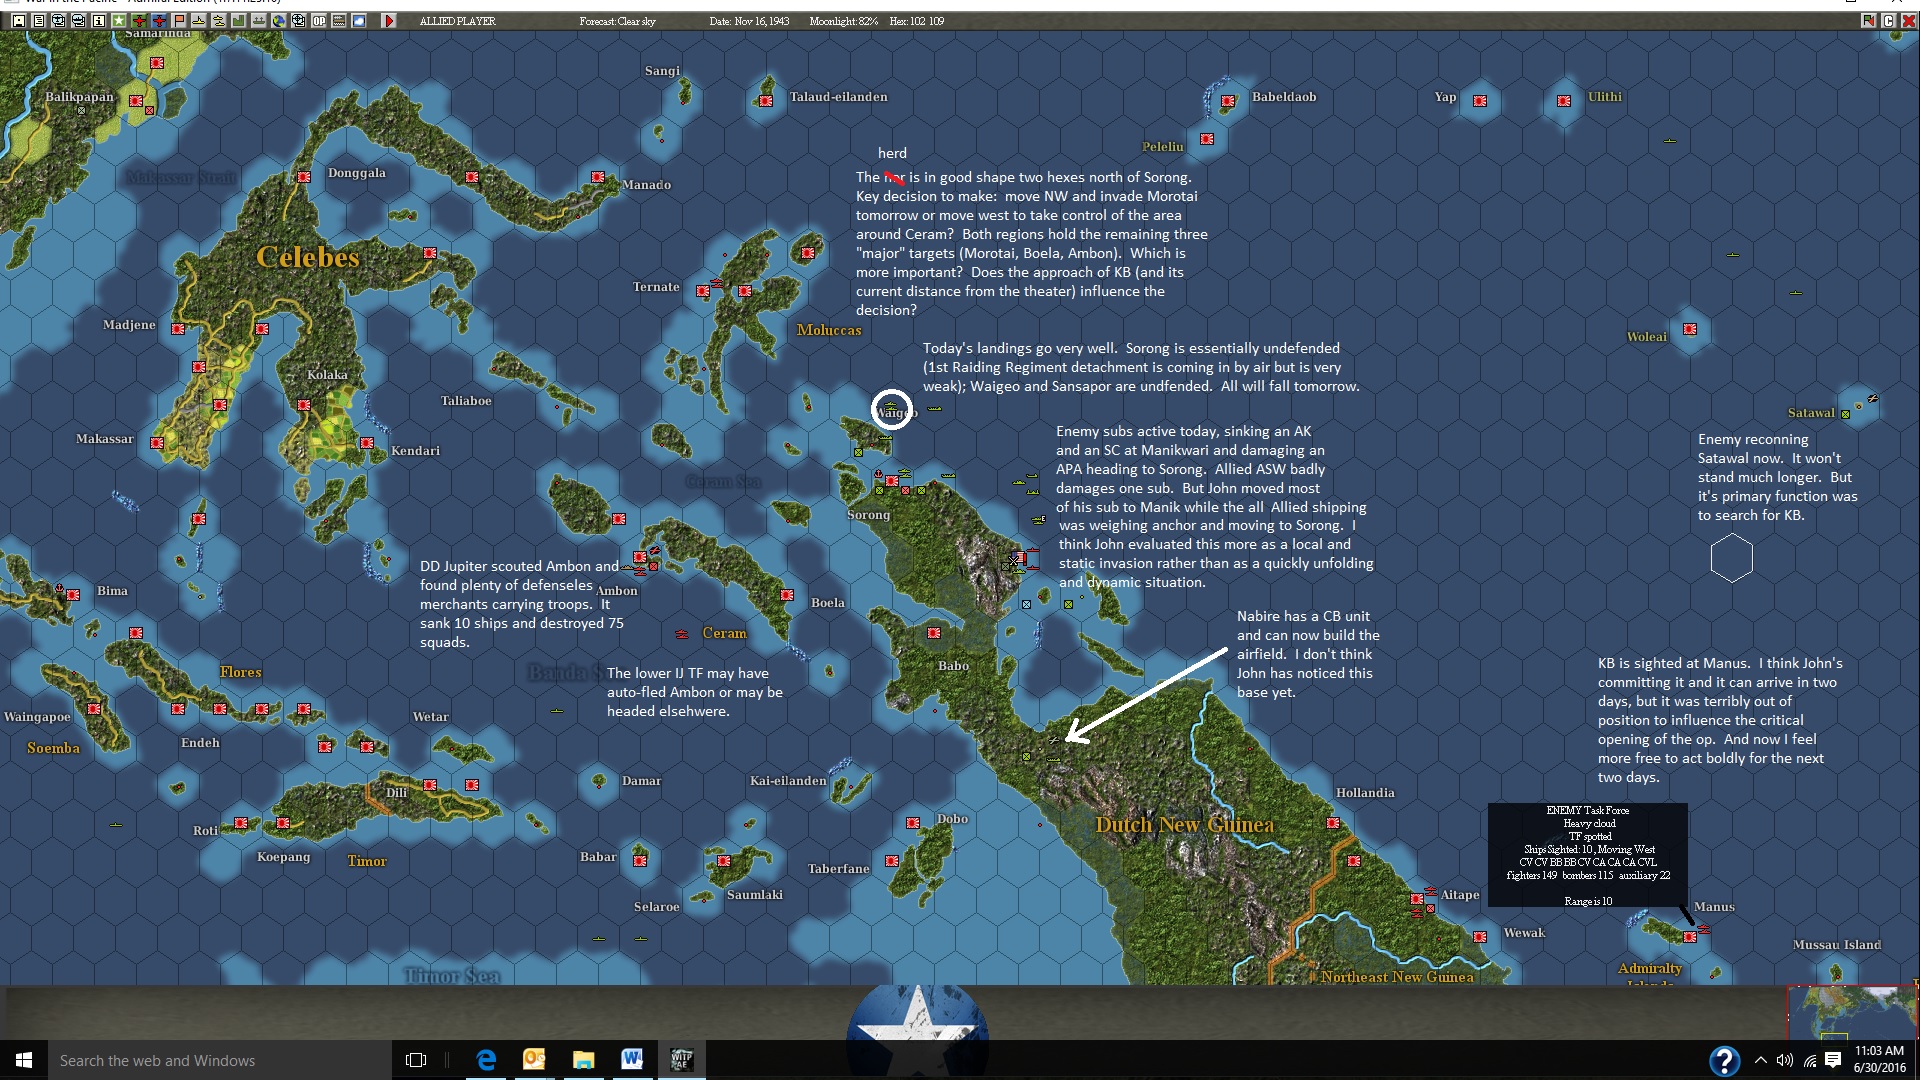Select the Kendari base marker
Viewport: 1920px width, 1080px height.
coord(367,443)
